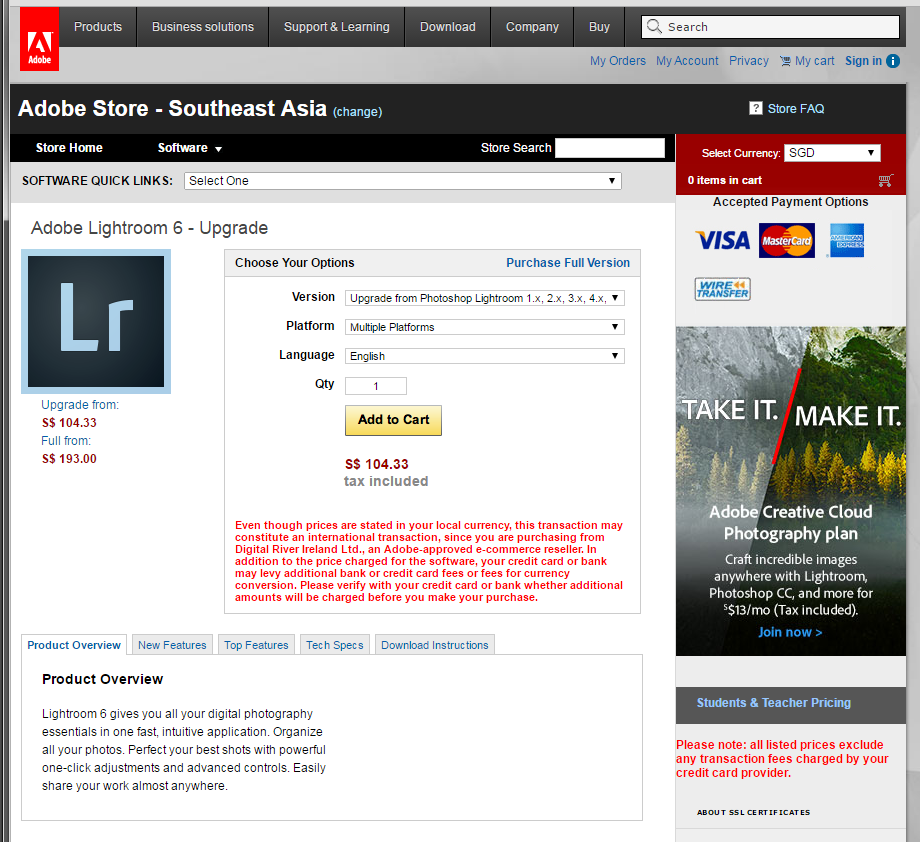Click the Lightroom Lr product image
Viewport: 920px width, 842px height.
(x=96, y=322)
